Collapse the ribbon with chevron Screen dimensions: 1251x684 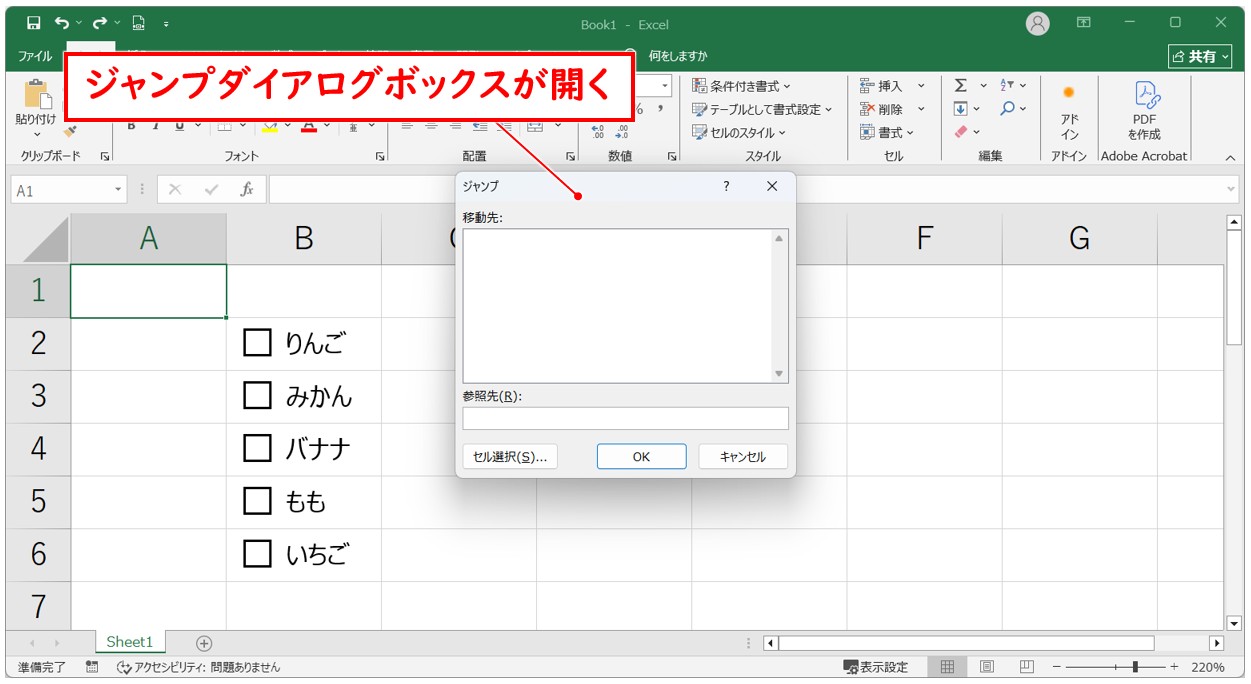tap(1231, 157)
